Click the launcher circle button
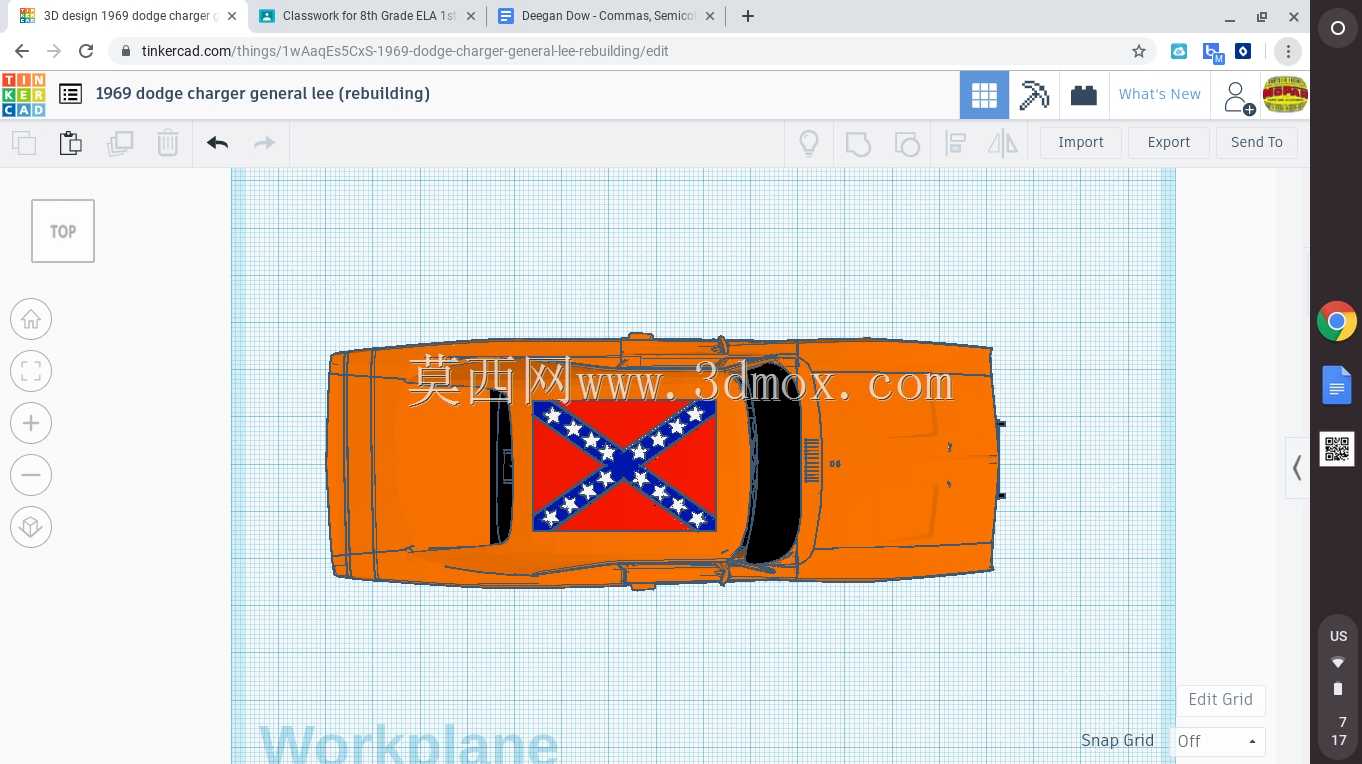Viewport: 1362px width, 764px height. pyautogui.click(x=1337, y=29)
